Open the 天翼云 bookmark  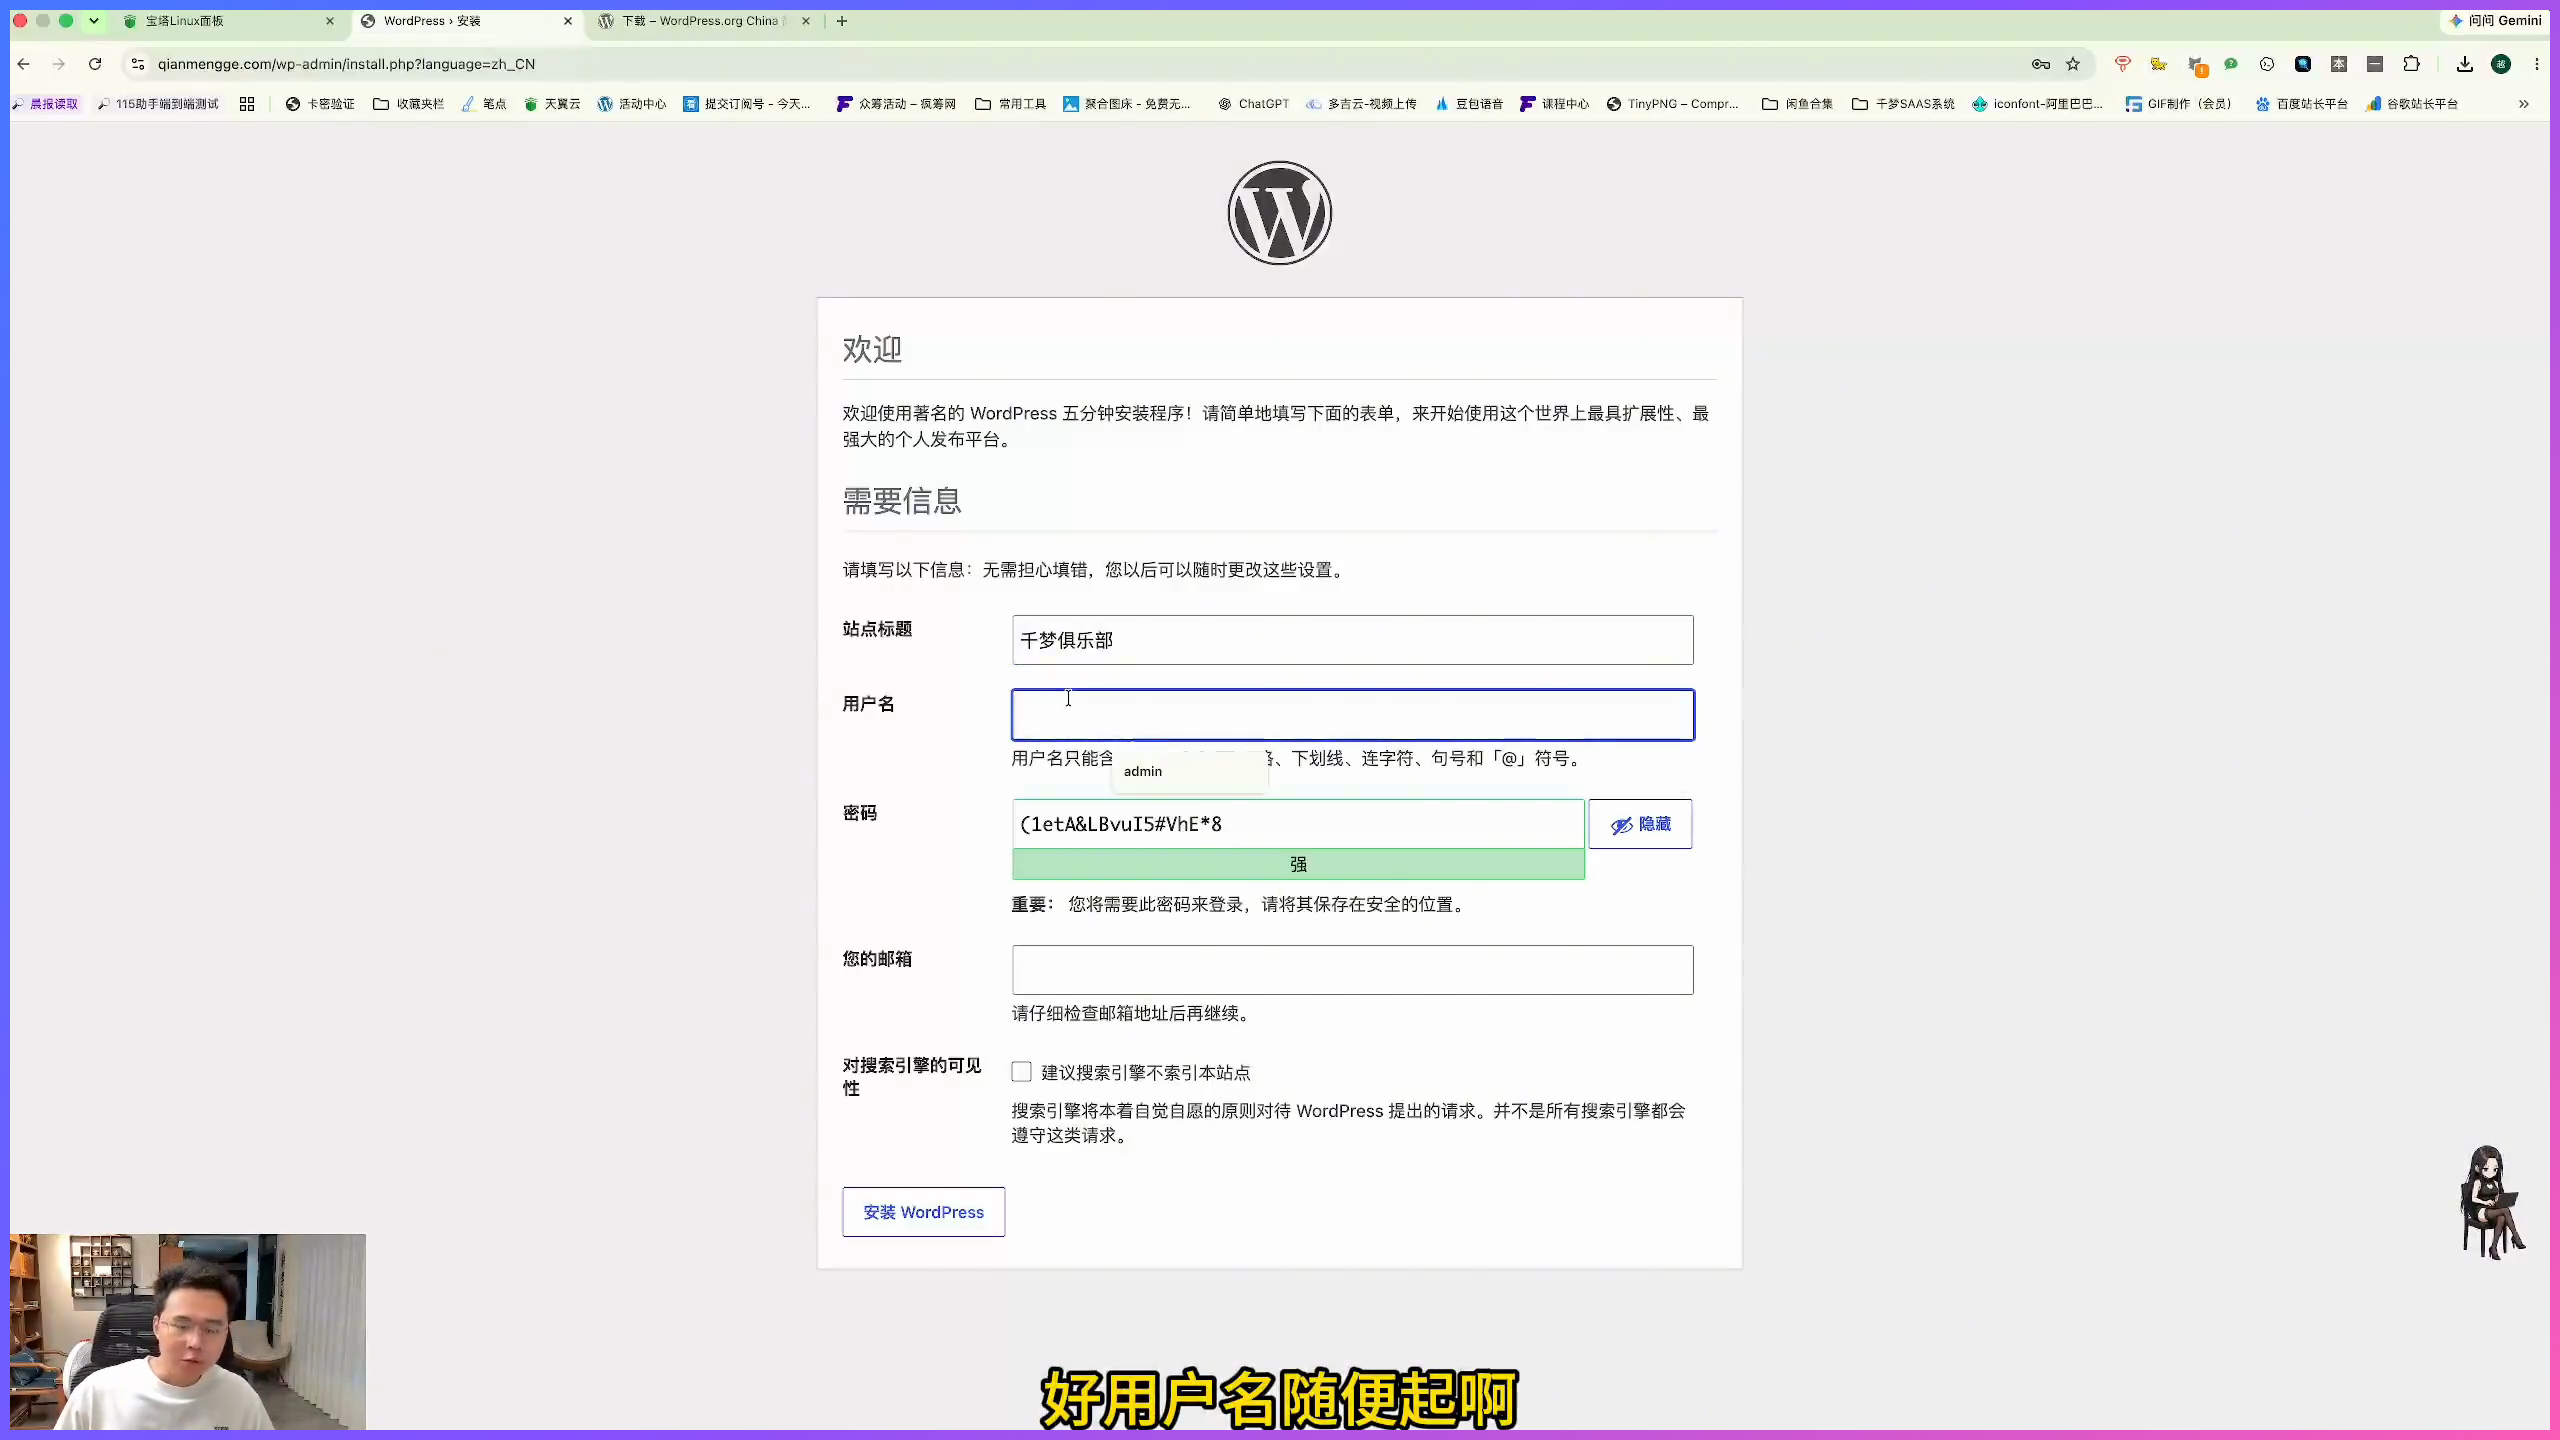(x=552, y=104)
